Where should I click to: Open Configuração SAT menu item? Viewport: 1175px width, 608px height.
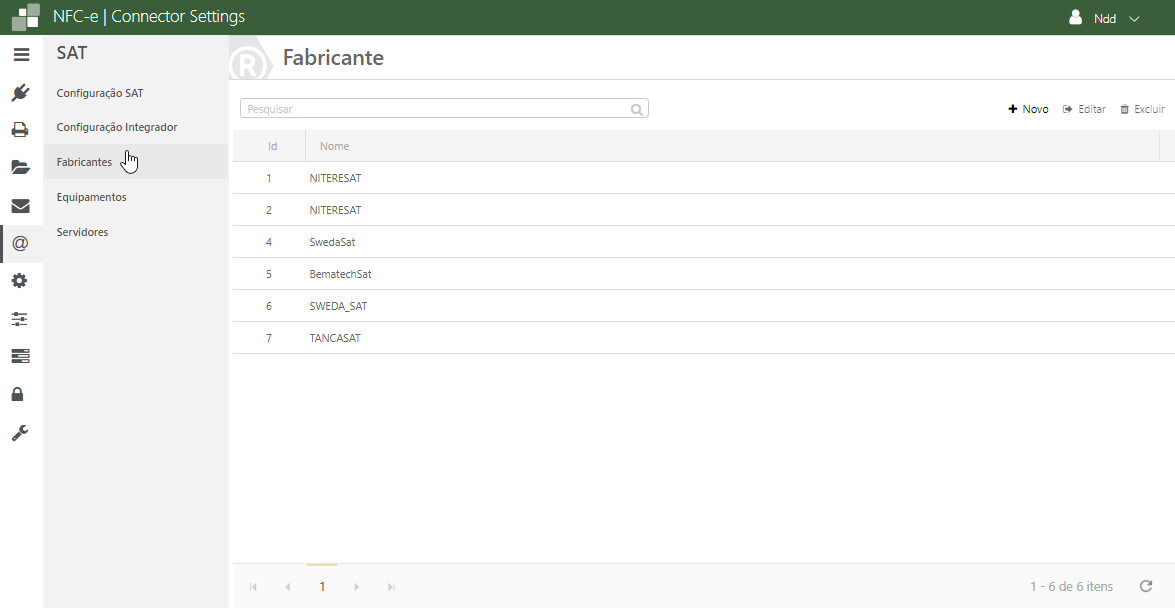pyautogui.click(x=100, y=93)
